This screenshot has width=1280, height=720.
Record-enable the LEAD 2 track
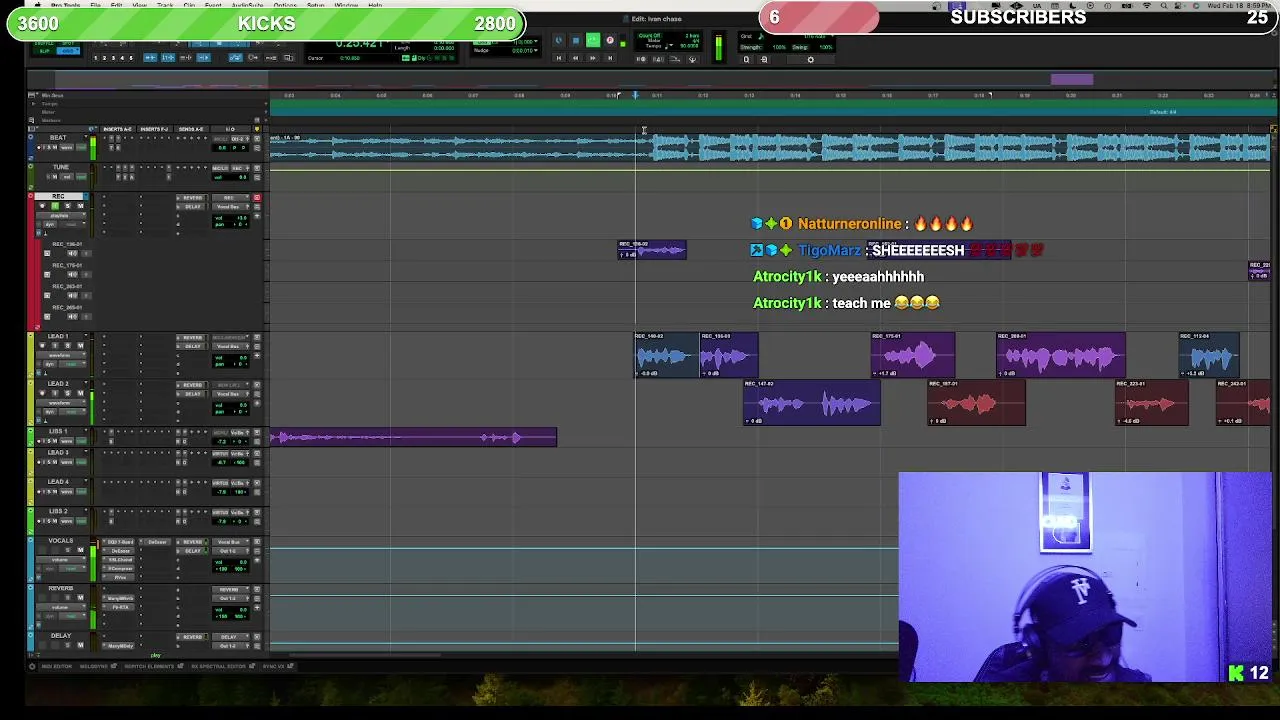[42, 393]
